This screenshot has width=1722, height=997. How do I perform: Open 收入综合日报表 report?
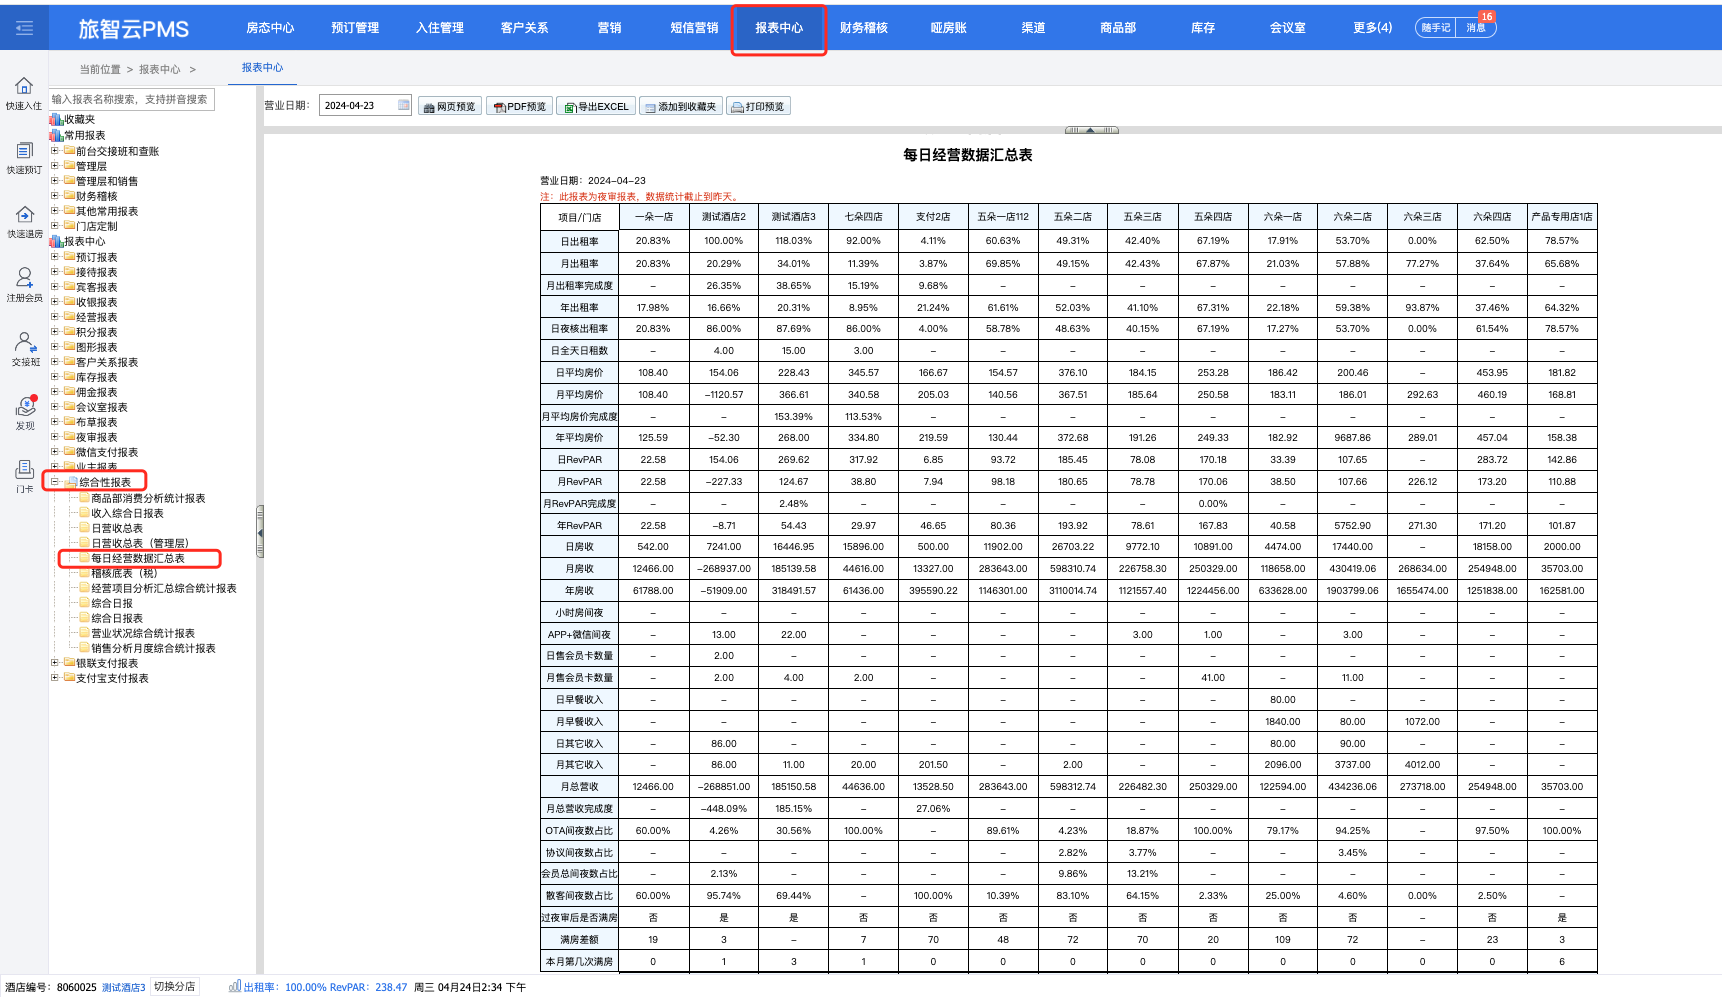(127, 513)
